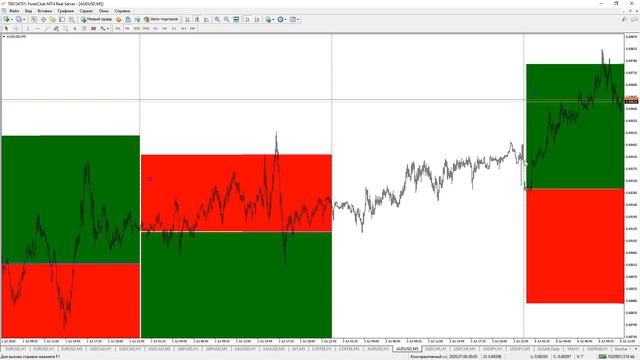This screenshot has width=640, height=360.
Task: Expand the Profiles dropdown arrow
Action: [24, 19]
